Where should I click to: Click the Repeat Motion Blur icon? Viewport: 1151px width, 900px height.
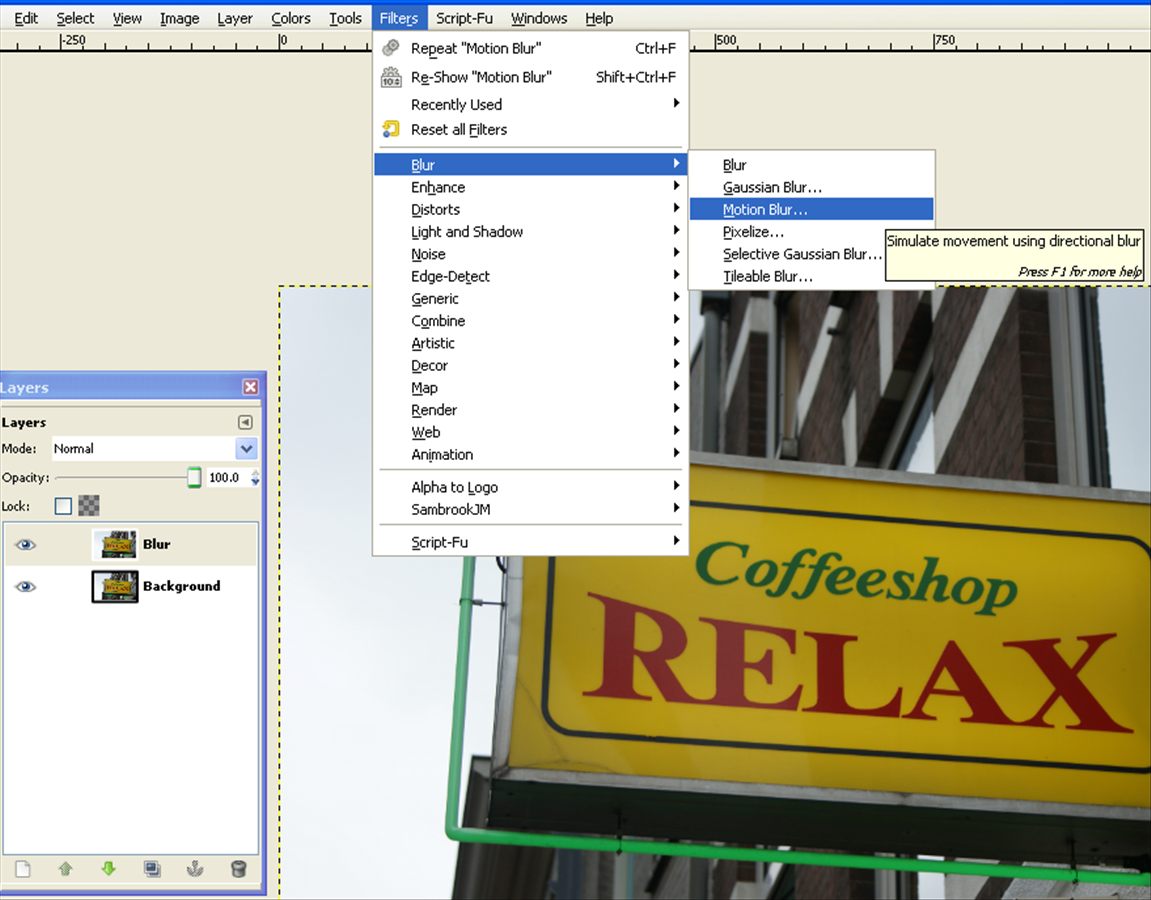coord(391,48)
